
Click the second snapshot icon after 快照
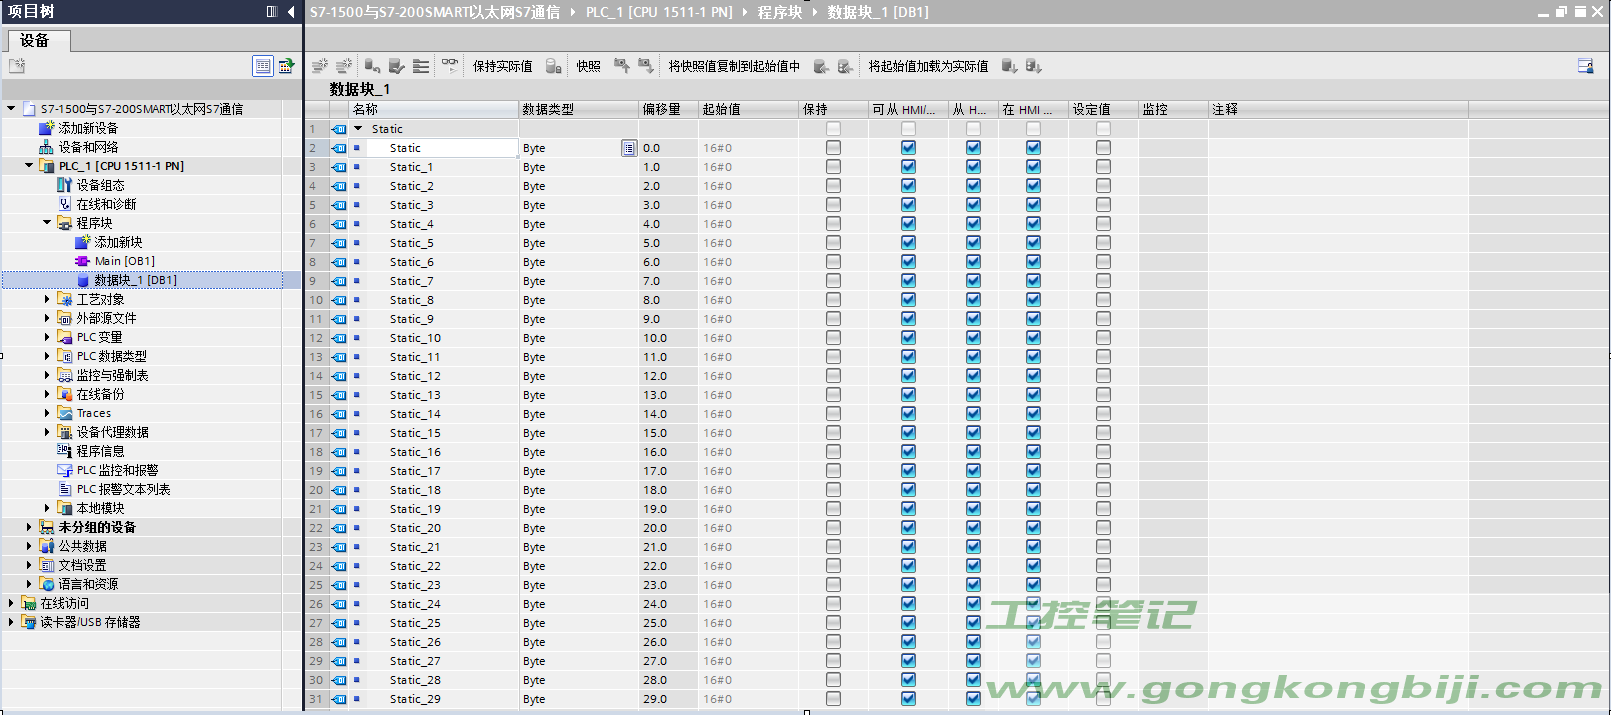point(645,66)
